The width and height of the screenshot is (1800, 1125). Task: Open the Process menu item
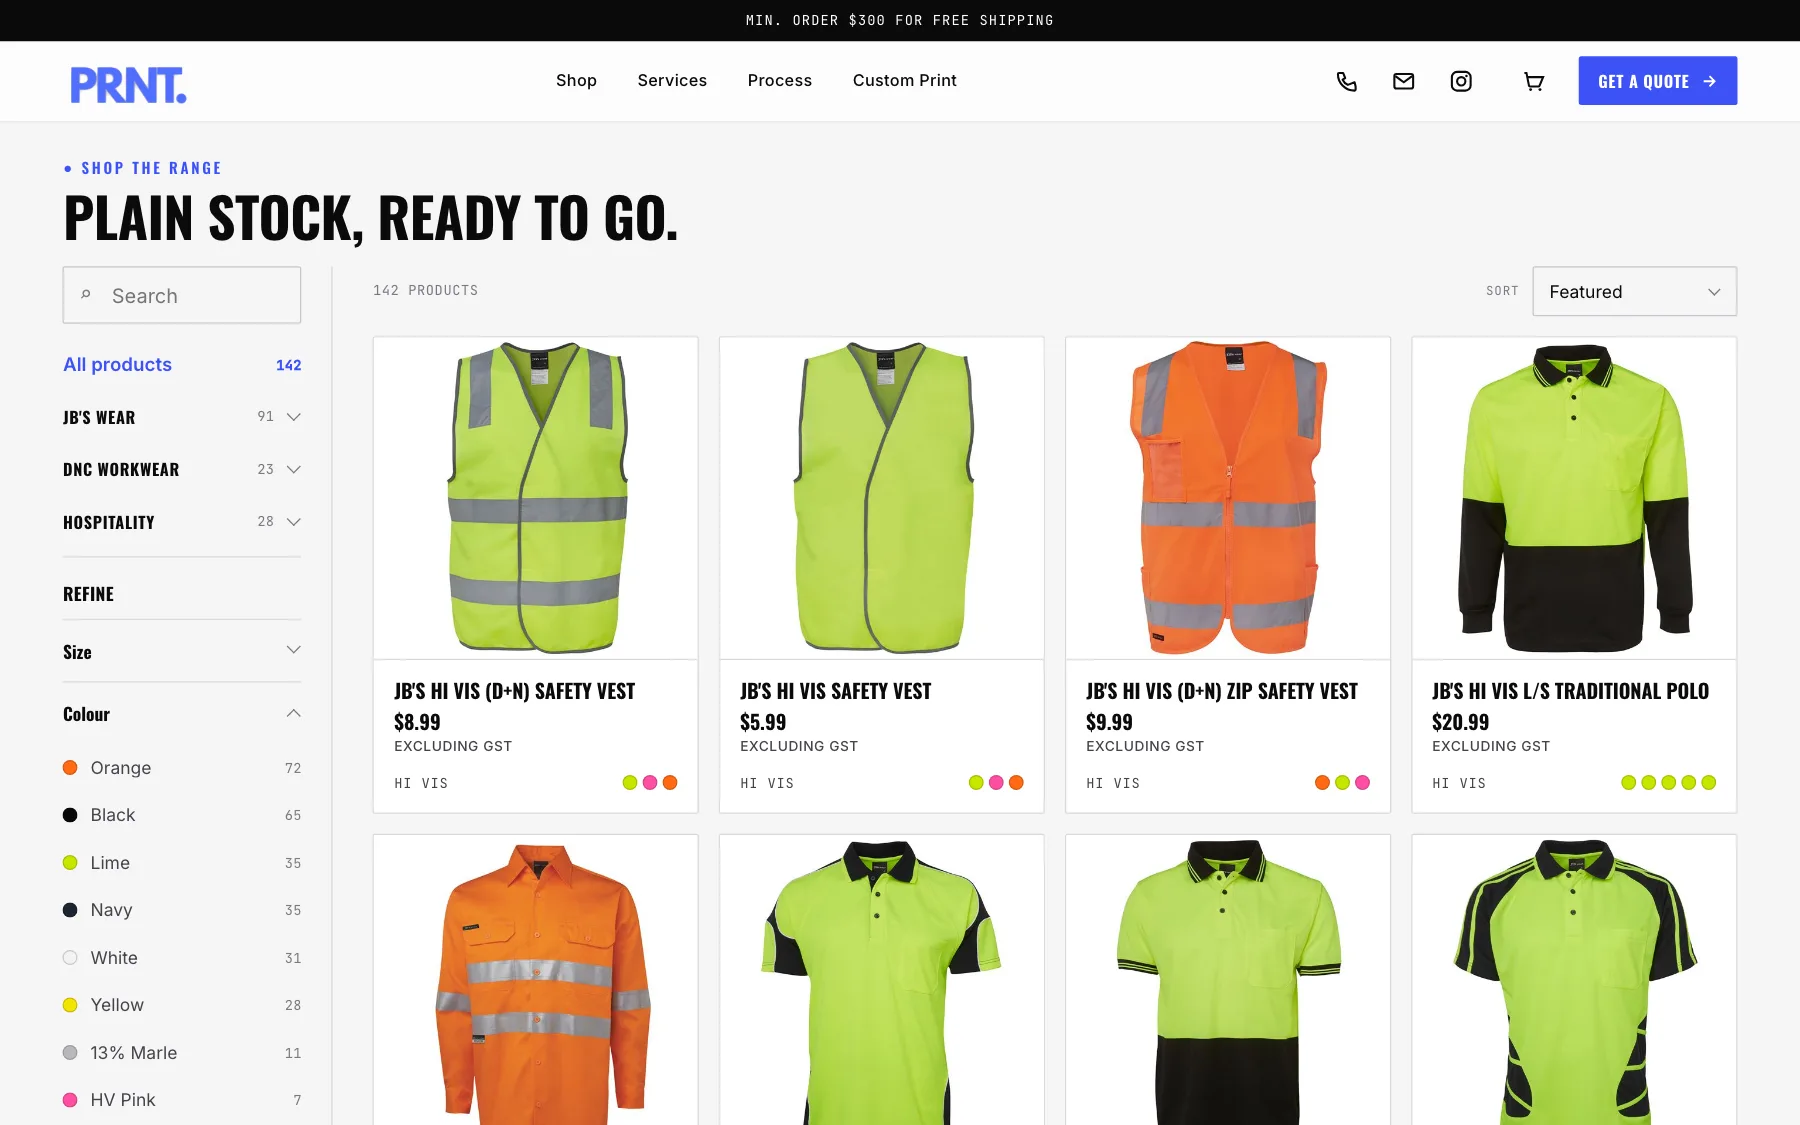(x=779, y=80)
